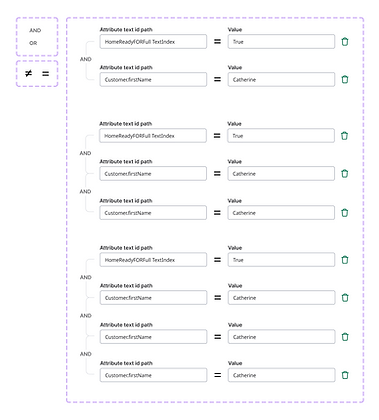The width and height of the screenshot is (379, 420).
Task: Focus first Attribute text id path field
Action: coord(153,42)
